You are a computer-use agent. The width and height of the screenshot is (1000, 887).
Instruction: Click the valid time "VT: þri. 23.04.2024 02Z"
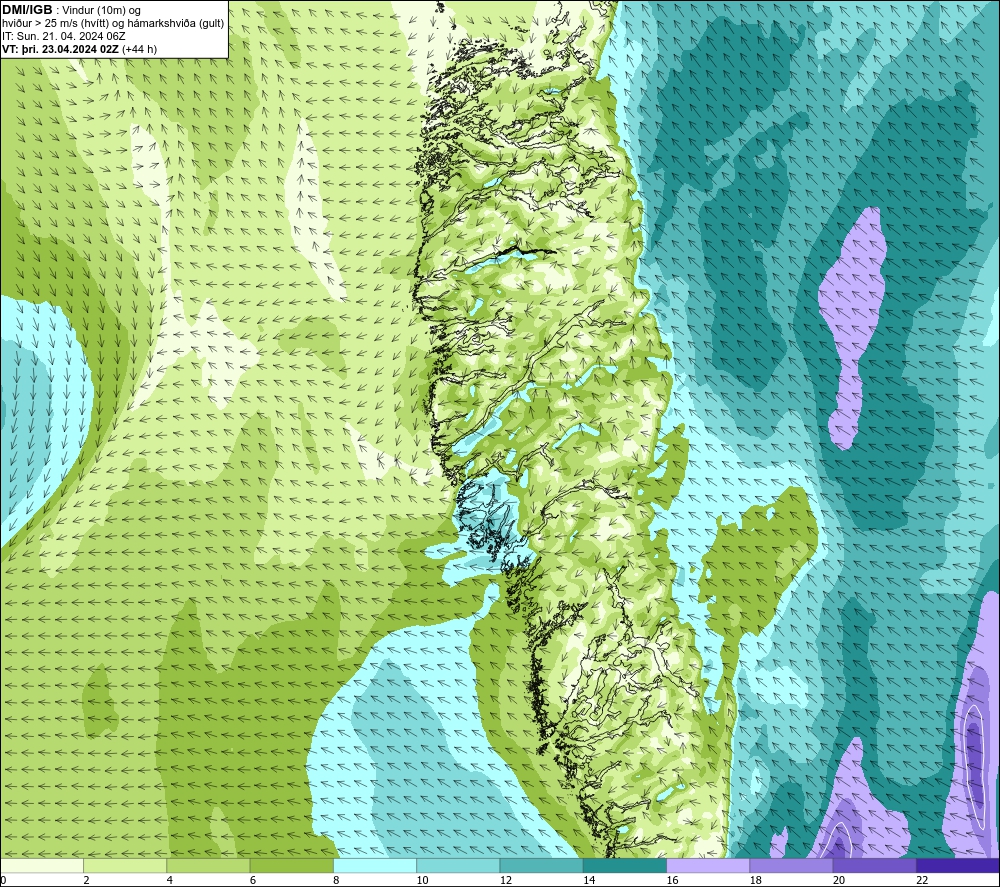pyautogui.click(x=60, y=49)
